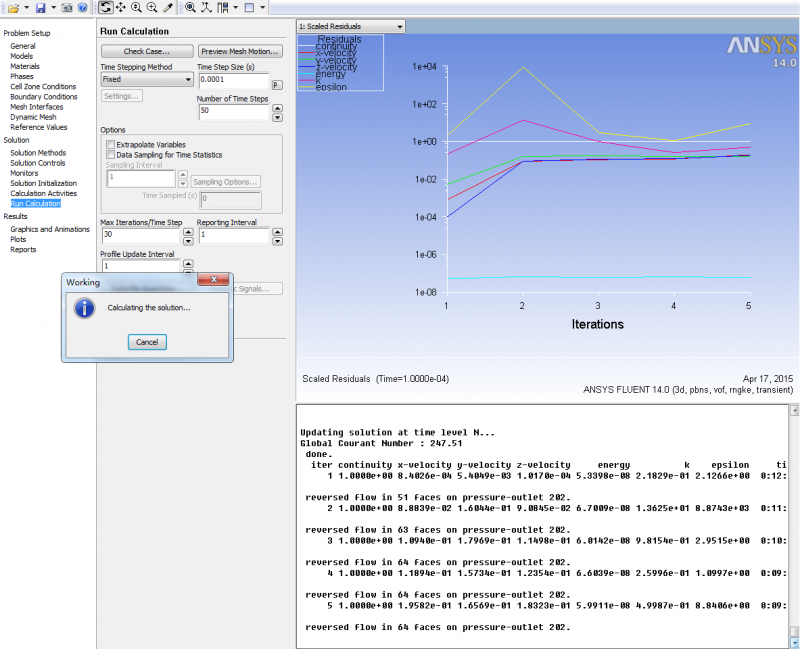This screenshot has width=800, height=649.
Task: Open the Scaled Residuals window dropdown
Action: pyautogui.click(x=400, y=25)
